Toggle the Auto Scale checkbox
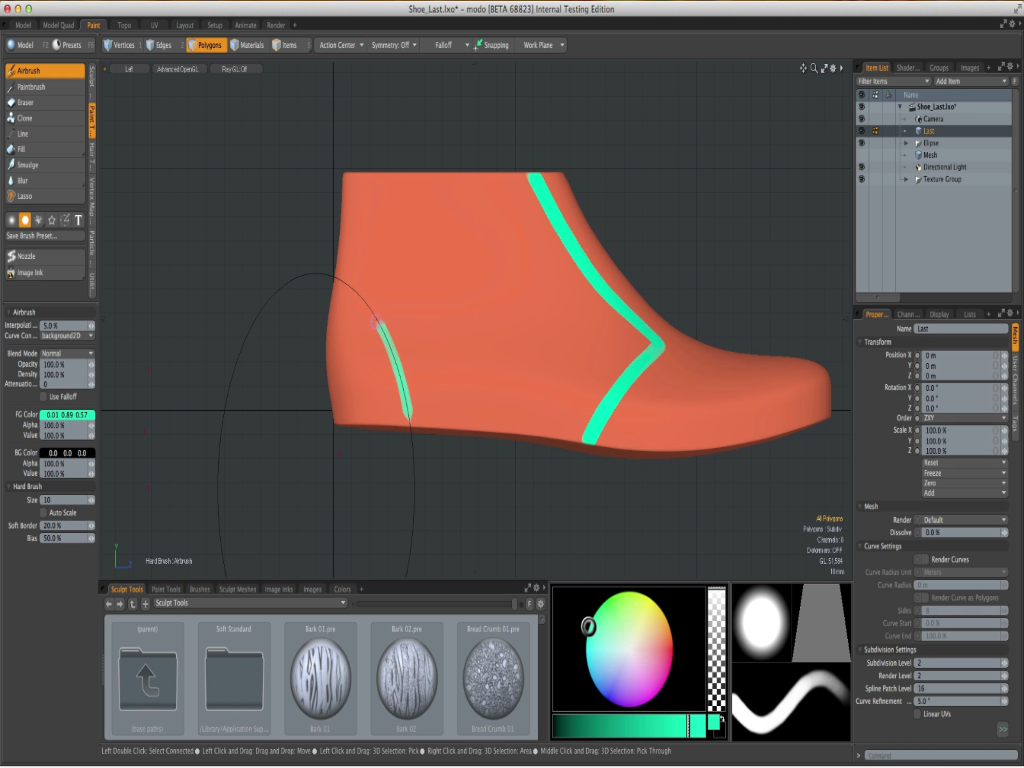 click(x=44, y=512)
